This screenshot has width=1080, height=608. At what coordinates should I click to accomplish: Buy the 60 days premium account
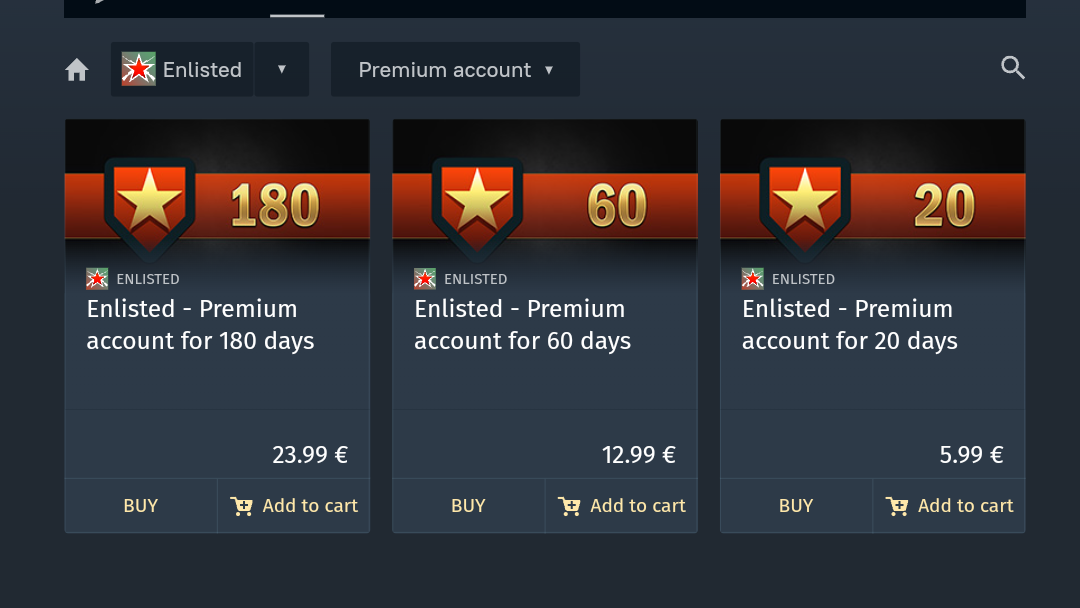pyautogui.click(x=468, y=506)
